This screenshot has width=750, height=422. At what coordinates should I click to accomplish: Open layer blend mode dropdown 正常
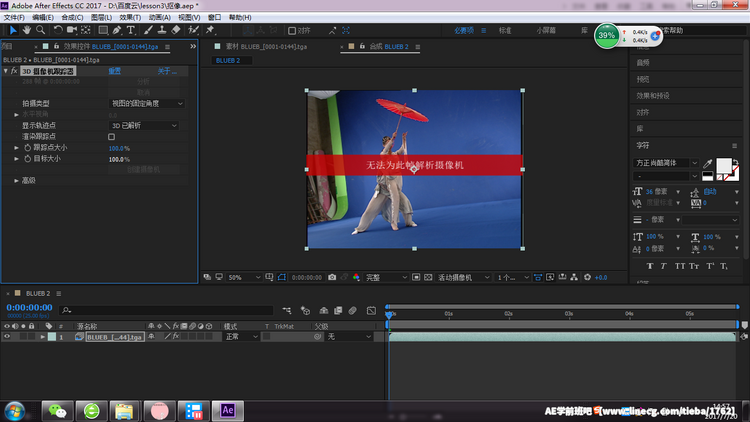point(242,337)
